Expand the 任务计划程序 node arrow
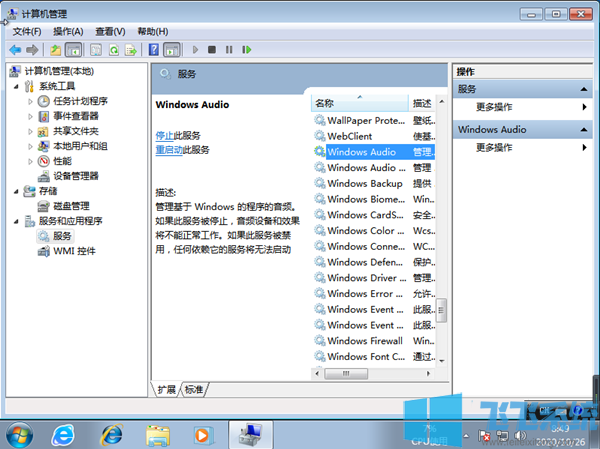This screenshot has height=449, width=600. (30, 101)
